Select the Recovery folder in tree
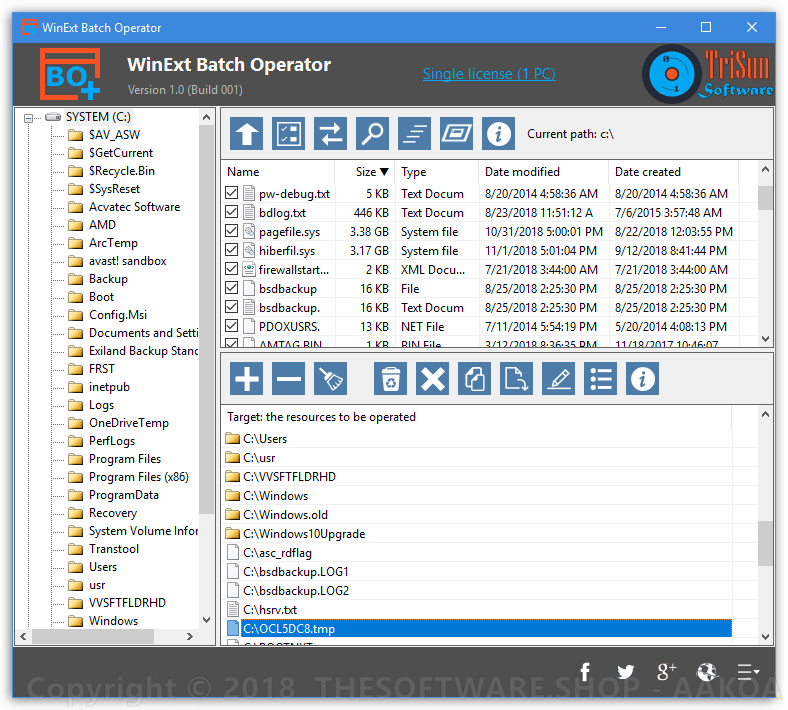788x710 pixels. click(113, 513)
